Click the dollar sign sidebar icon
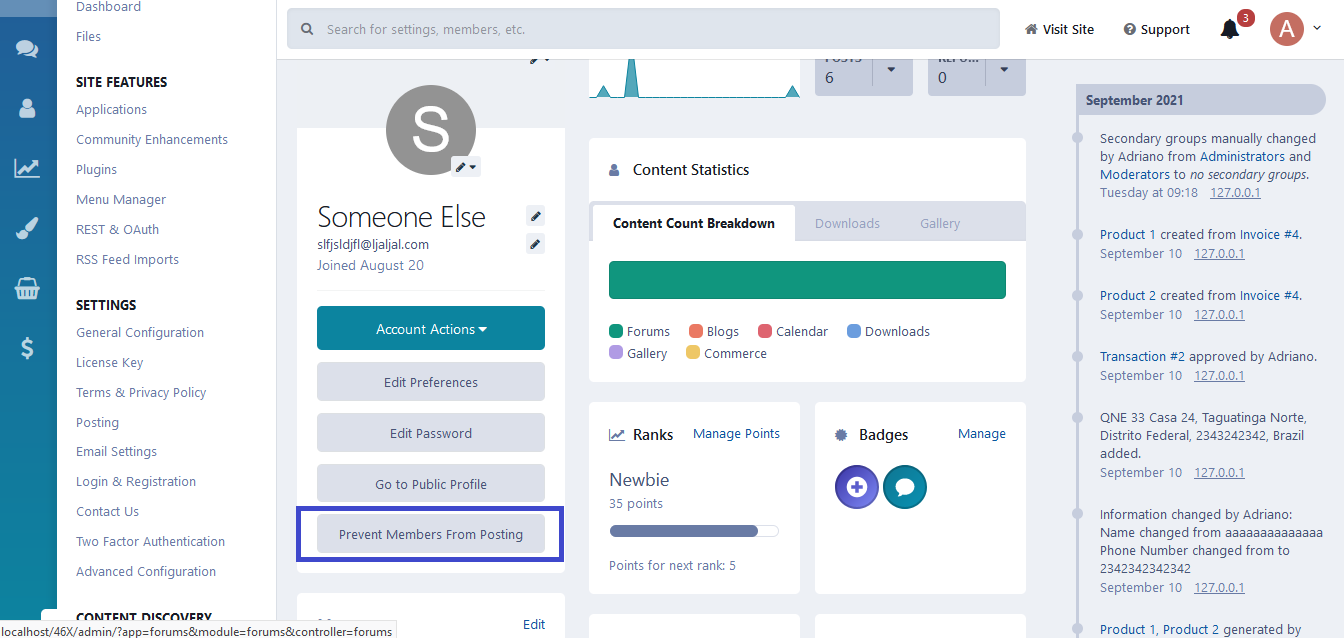The height and width of the screenshot is (638, 1344). 27,348
